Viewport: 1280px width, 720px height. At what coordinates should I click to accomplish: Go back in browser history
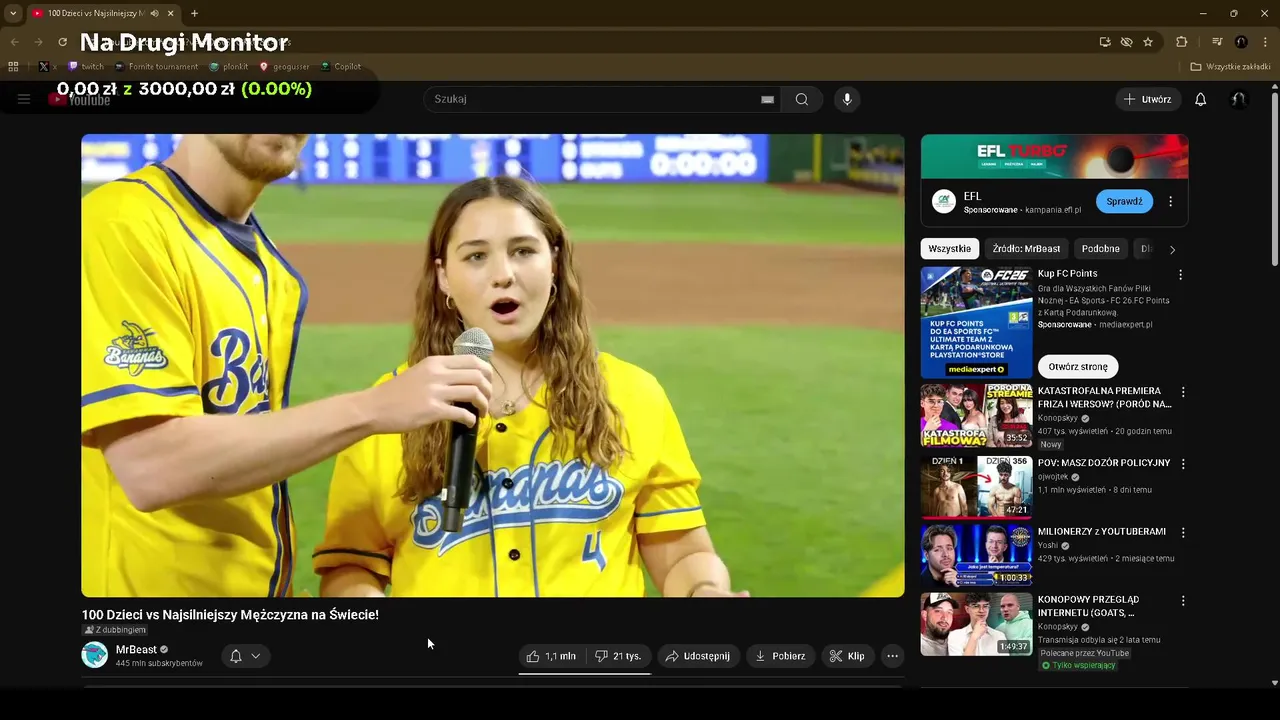14,42
